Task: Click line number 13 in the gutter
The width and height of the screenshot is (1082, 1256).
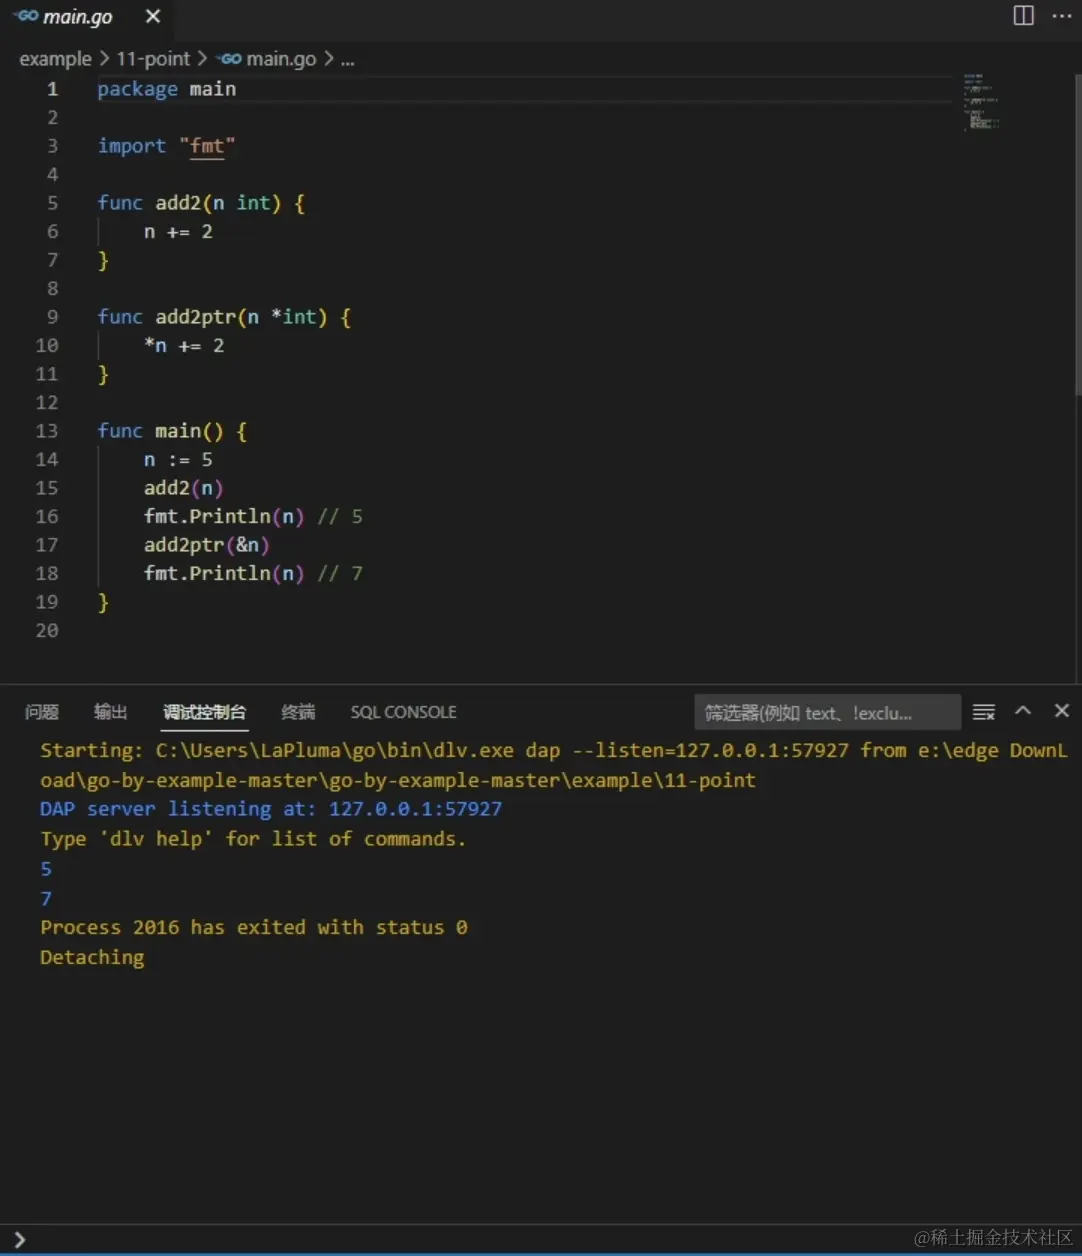Action: tap(47, 431)
